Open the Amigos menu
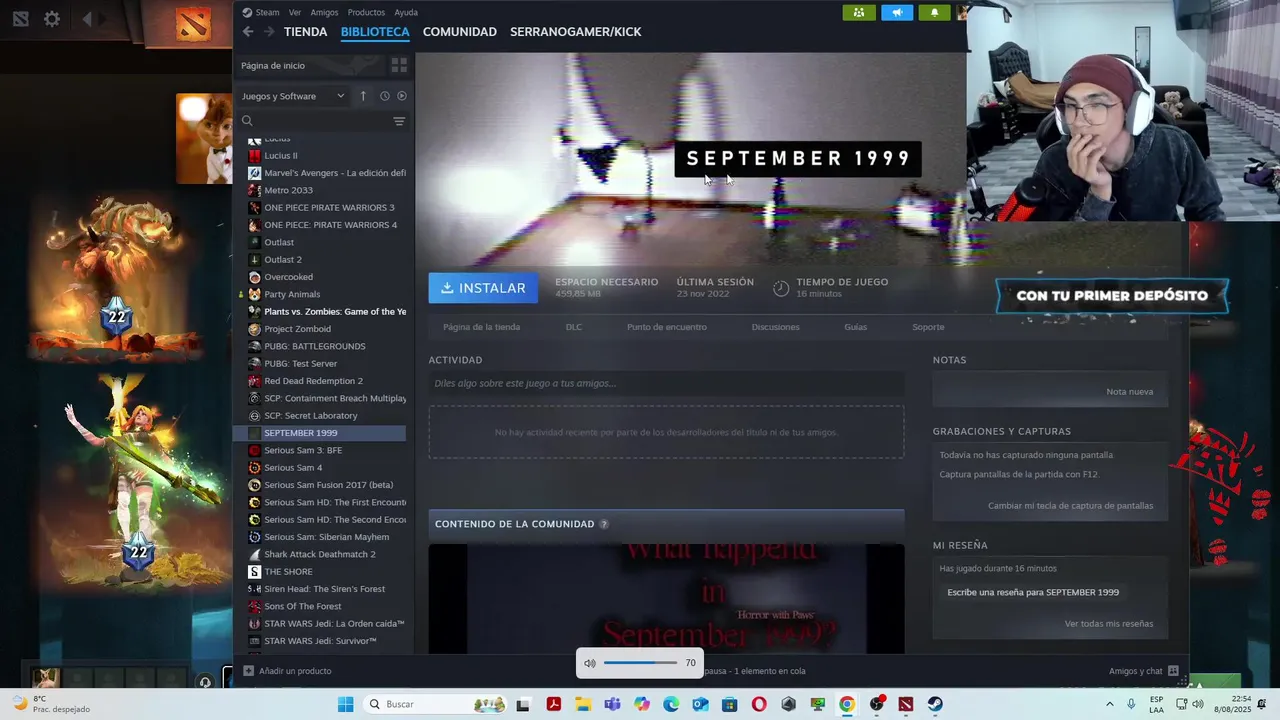 pyautogui.click(x=324, y=12)
